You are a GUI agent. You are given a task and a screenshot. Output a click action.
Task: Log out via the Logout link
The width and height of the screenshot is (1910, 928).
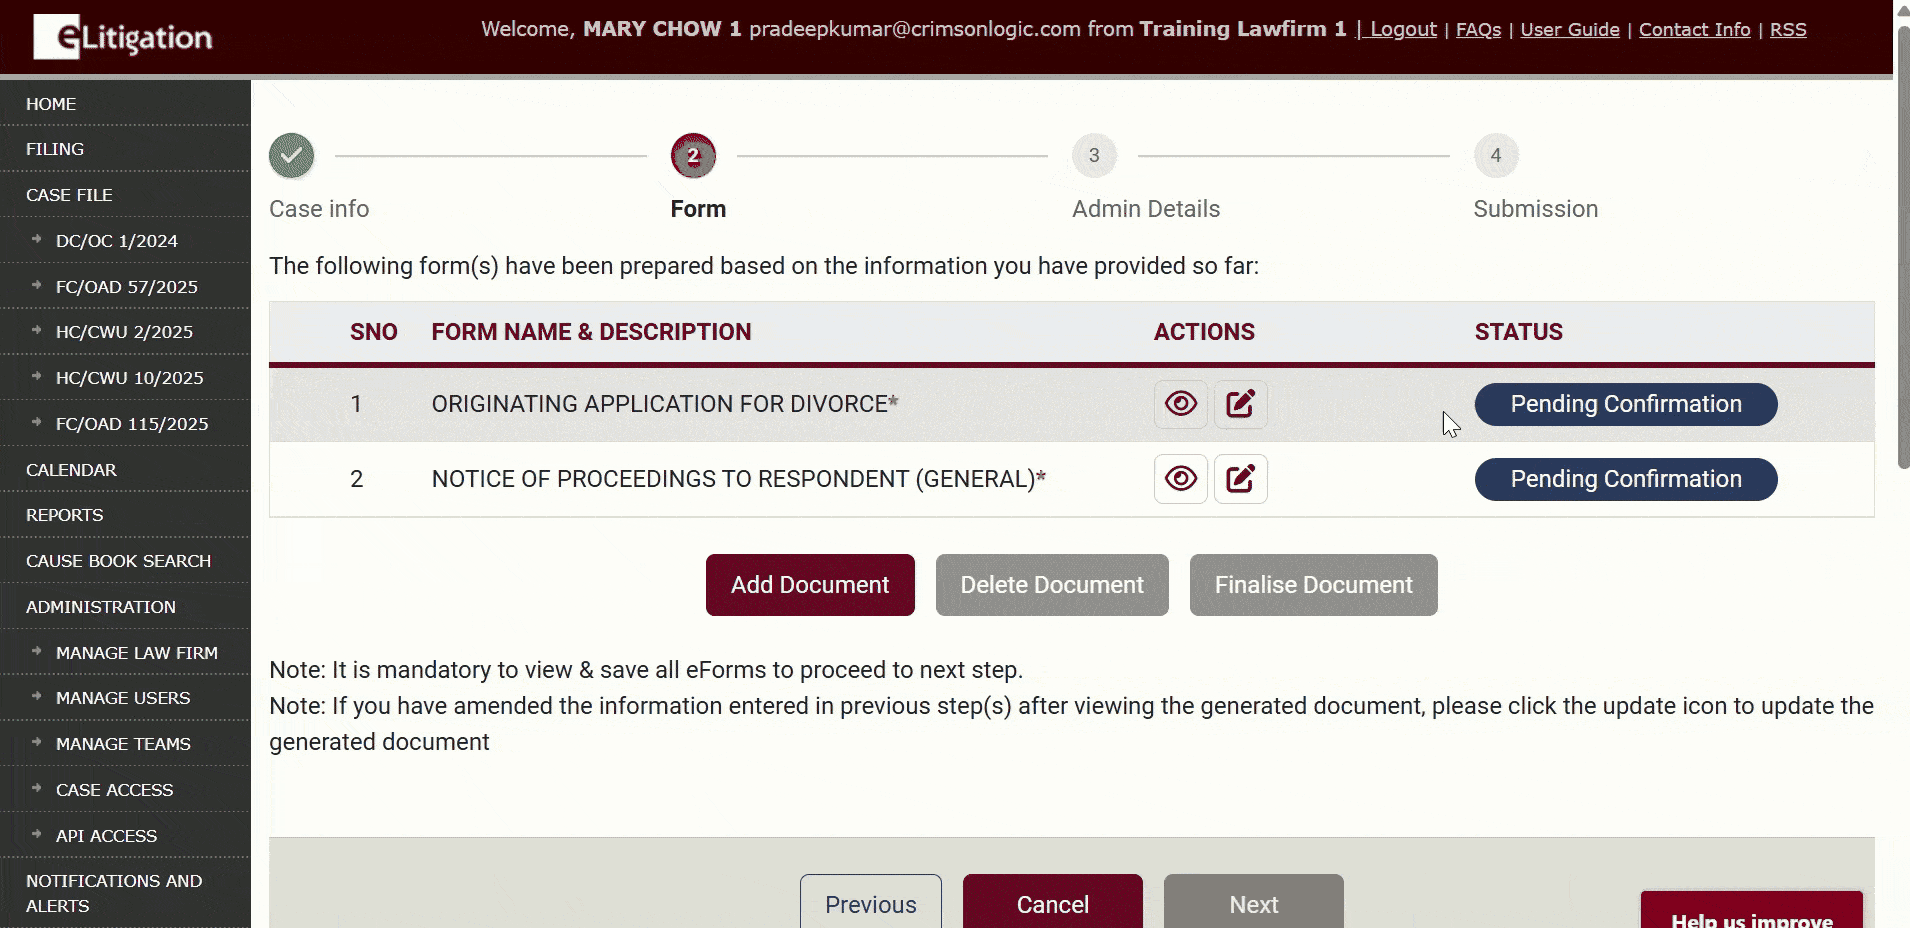pos(1402,30)
